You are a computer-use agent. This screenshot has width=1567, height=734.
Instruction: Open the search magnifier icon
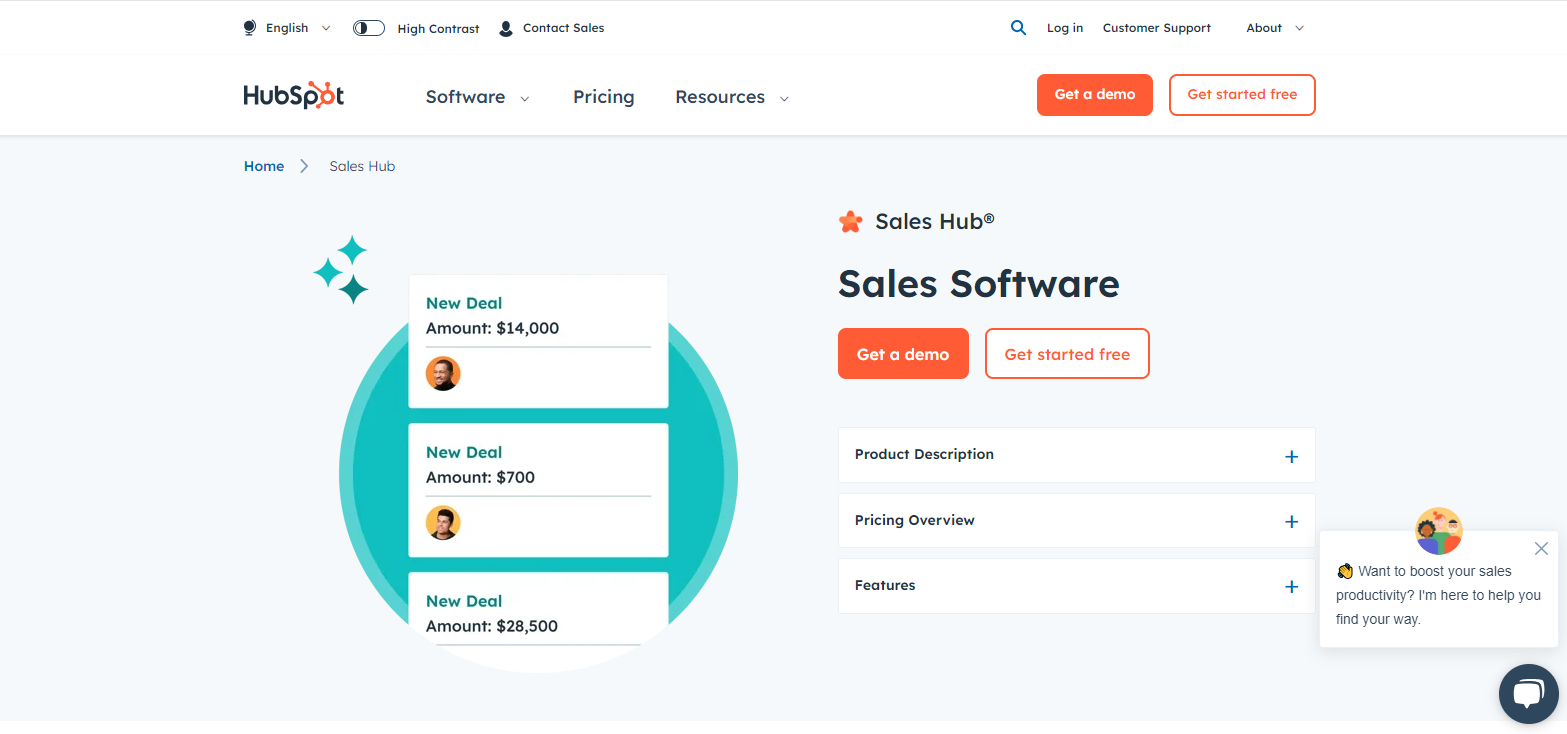tap(1018, 28)
